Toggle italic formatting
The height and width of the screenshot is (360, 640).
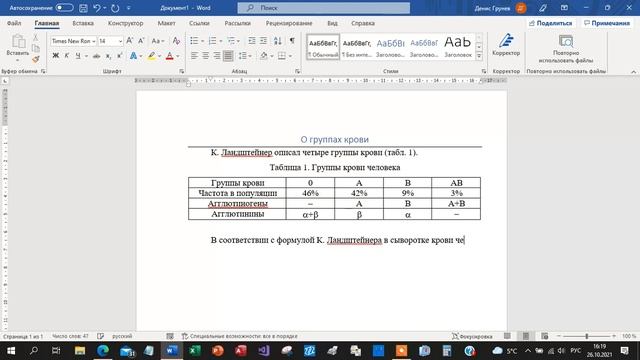click(x=67, y=56)
